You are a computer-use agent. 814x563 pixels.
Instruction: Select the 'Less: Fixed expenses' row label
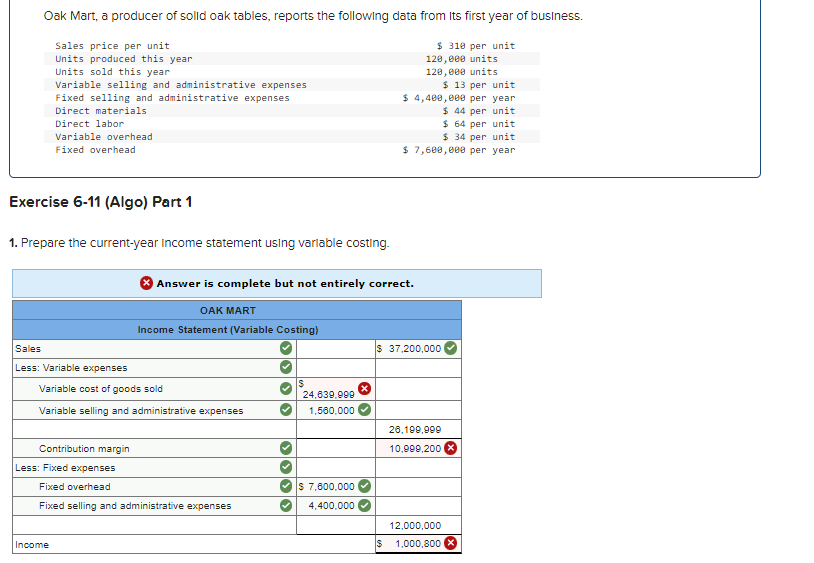[x=65, y=468]
